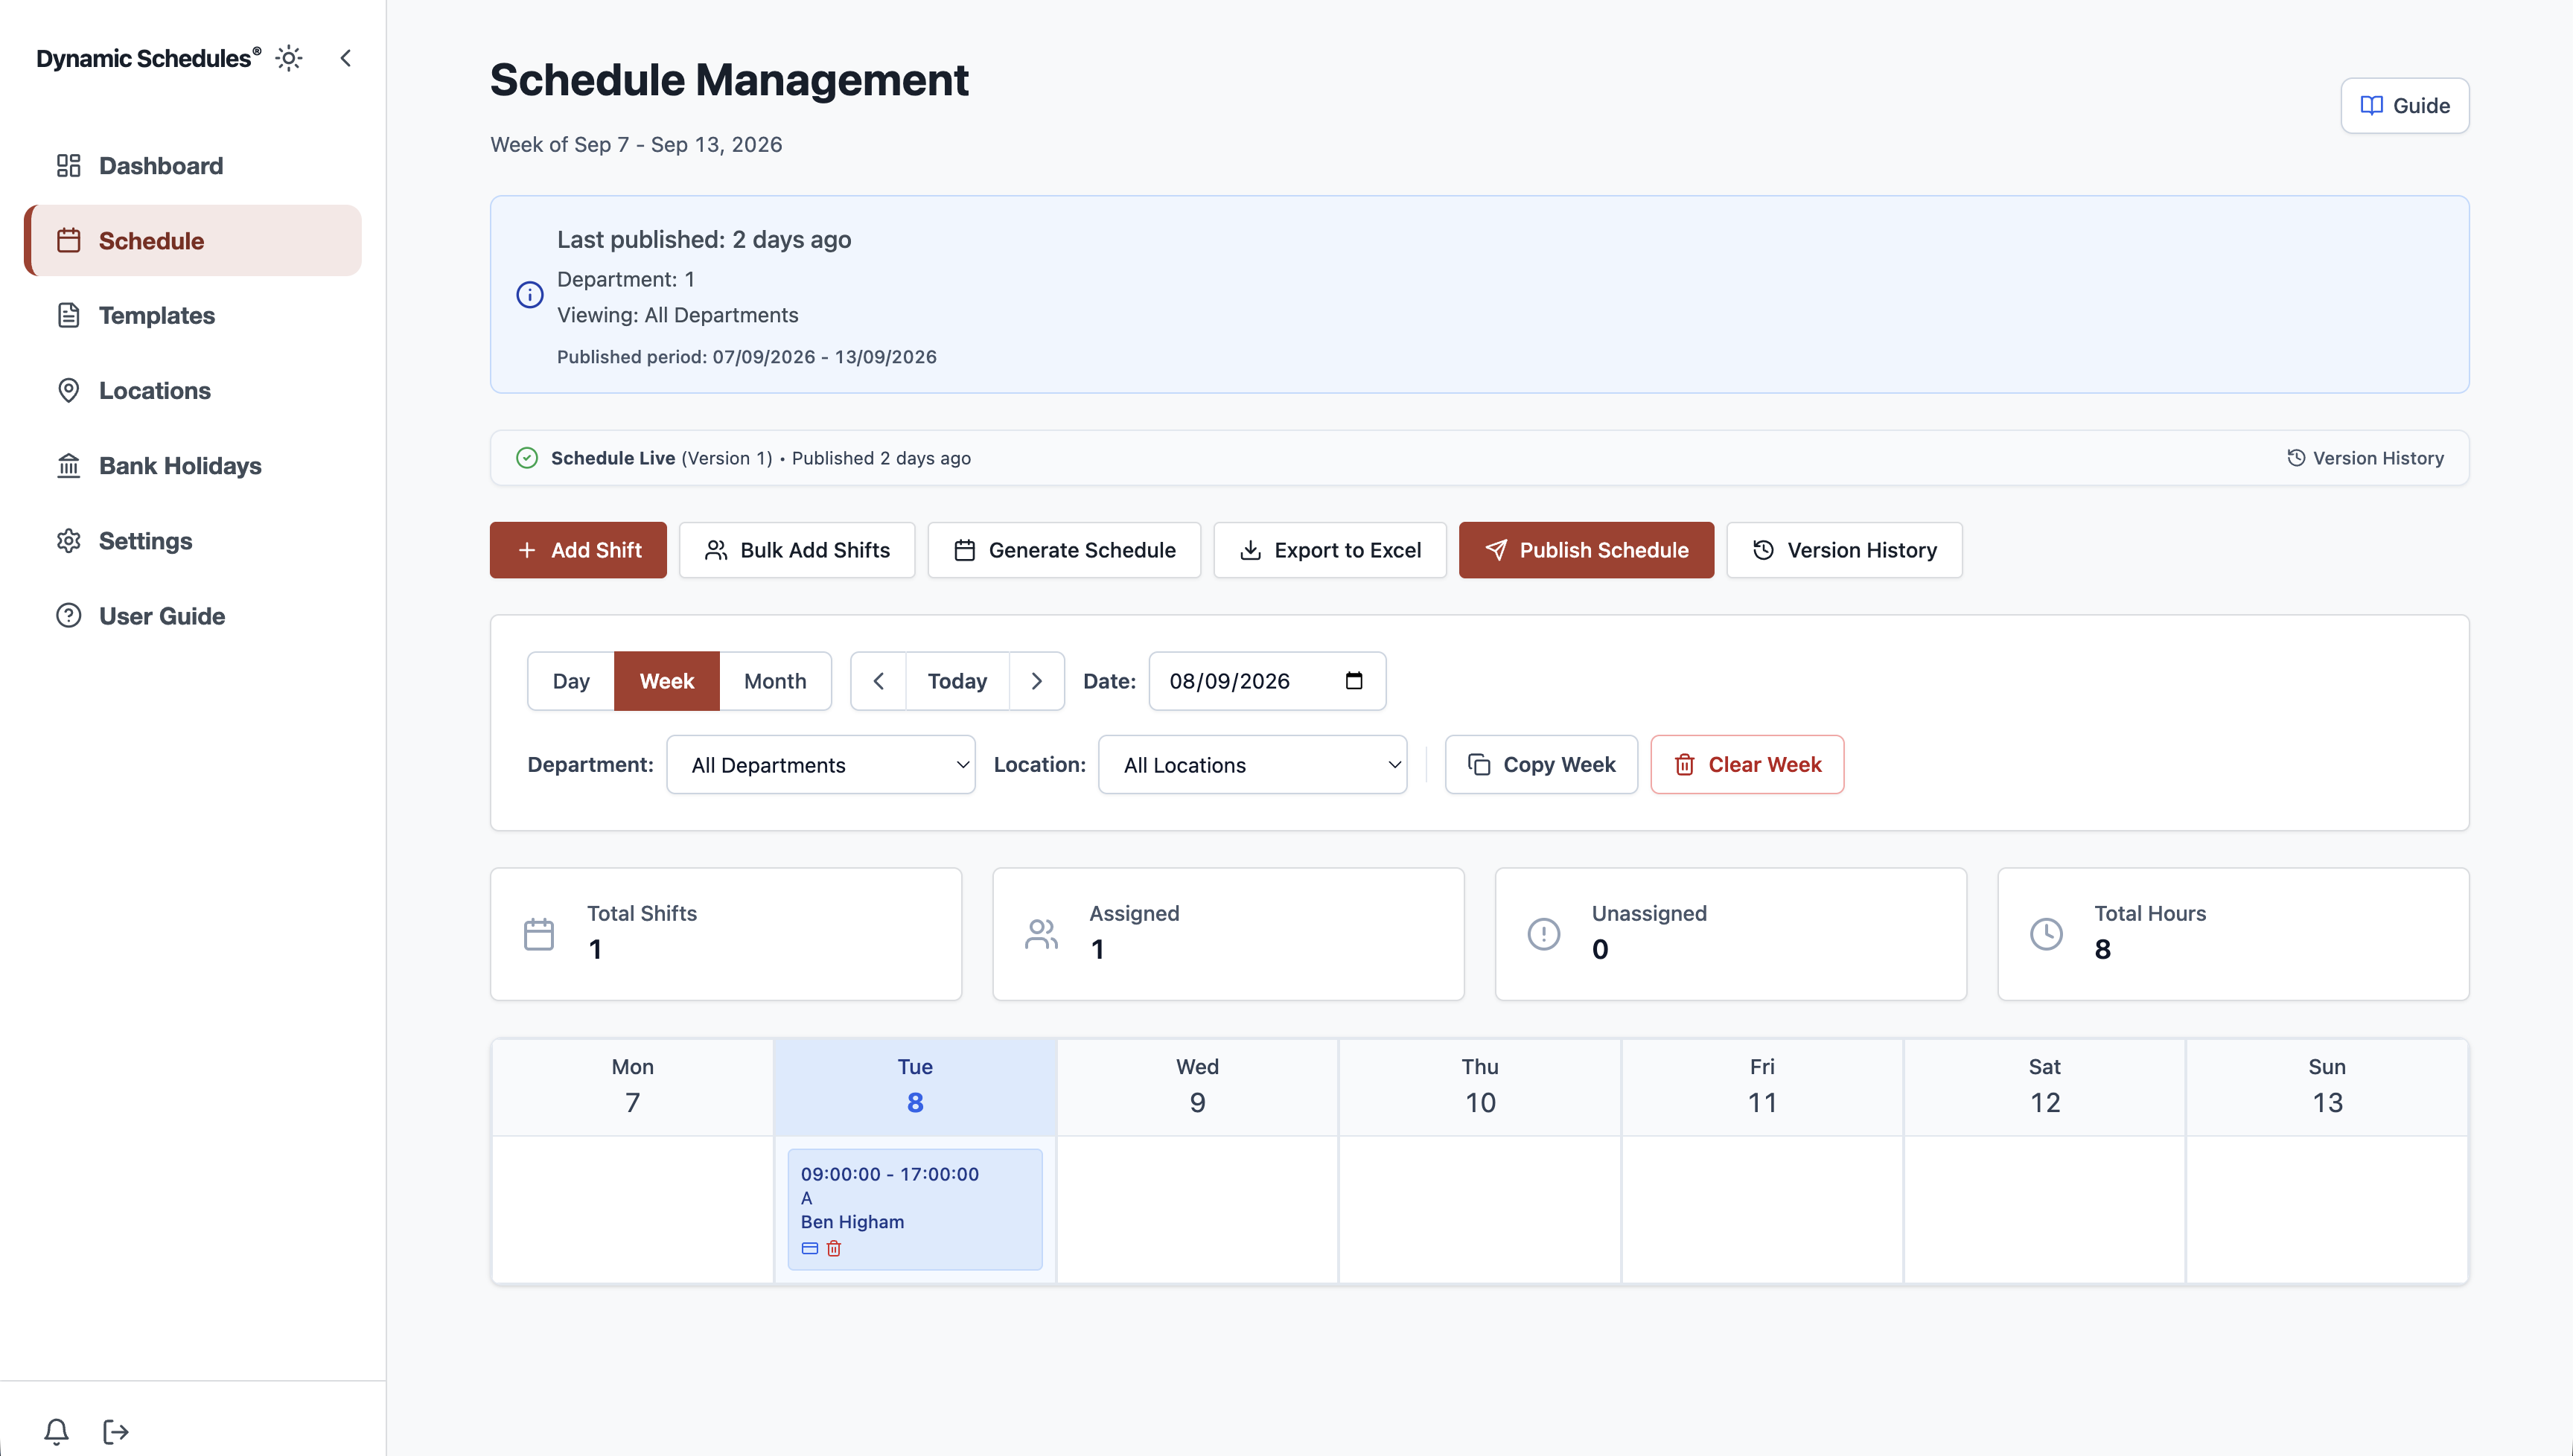The width and height of the screenshot is (2573, 1456).
Task: Go to previous week arrow
Action: (x=878, y=681)
